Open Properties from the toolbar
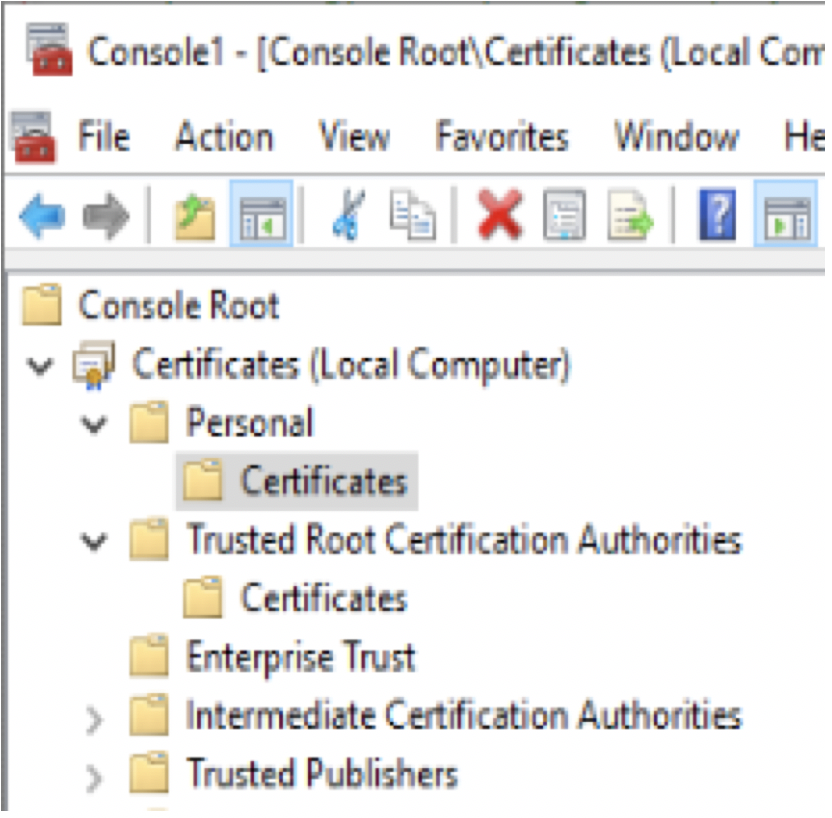 (565, 214)
